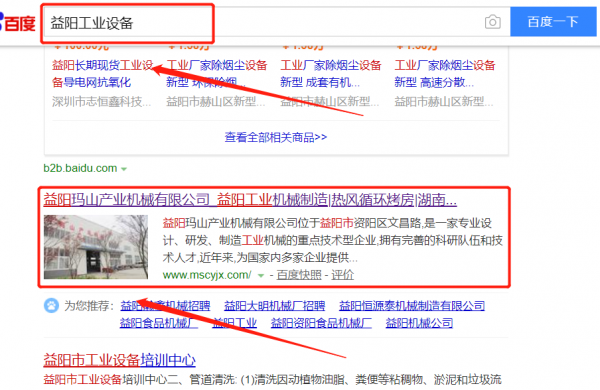This screenshot has width=600, height=390.
Task: Open 益阳市工业设备培训中心 result title
Action: [119, 360]
